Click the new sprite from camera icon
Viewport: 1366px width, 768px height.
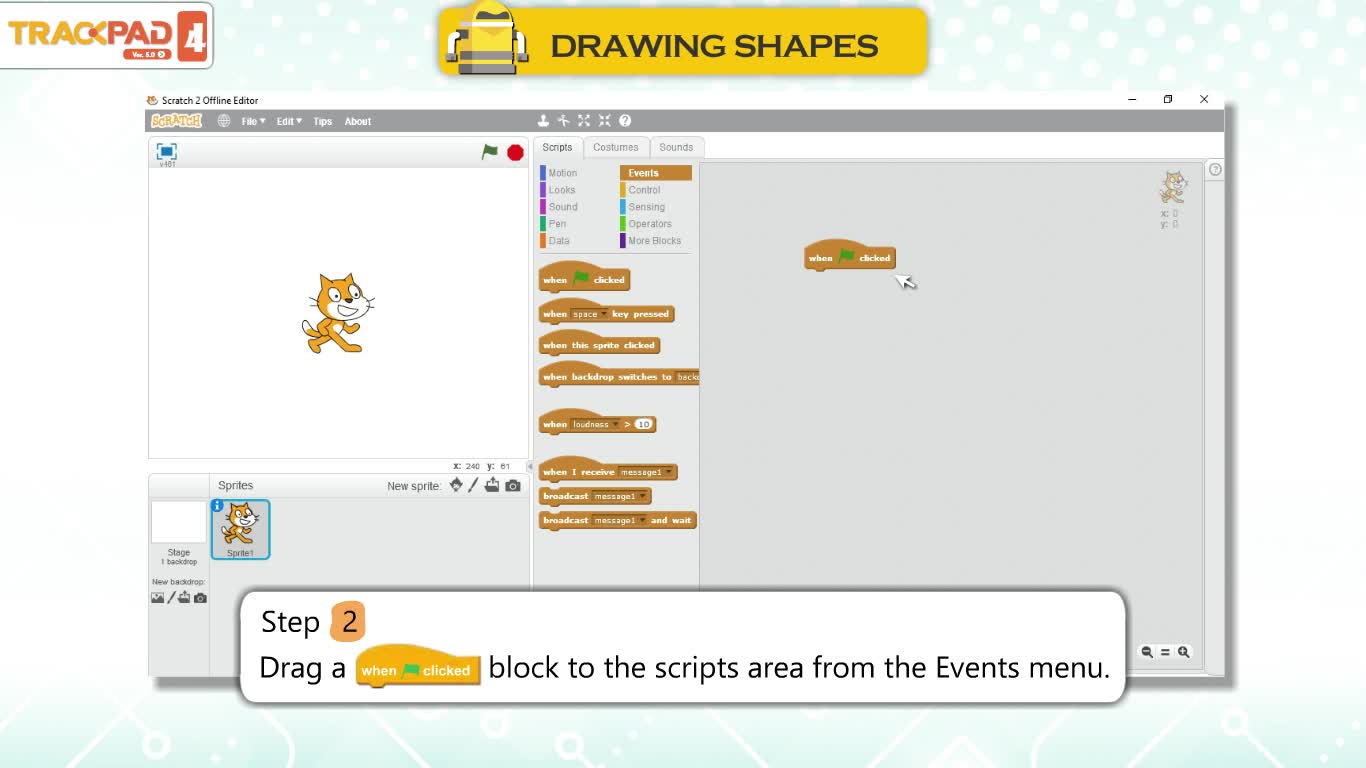click(x=513, y=486)
